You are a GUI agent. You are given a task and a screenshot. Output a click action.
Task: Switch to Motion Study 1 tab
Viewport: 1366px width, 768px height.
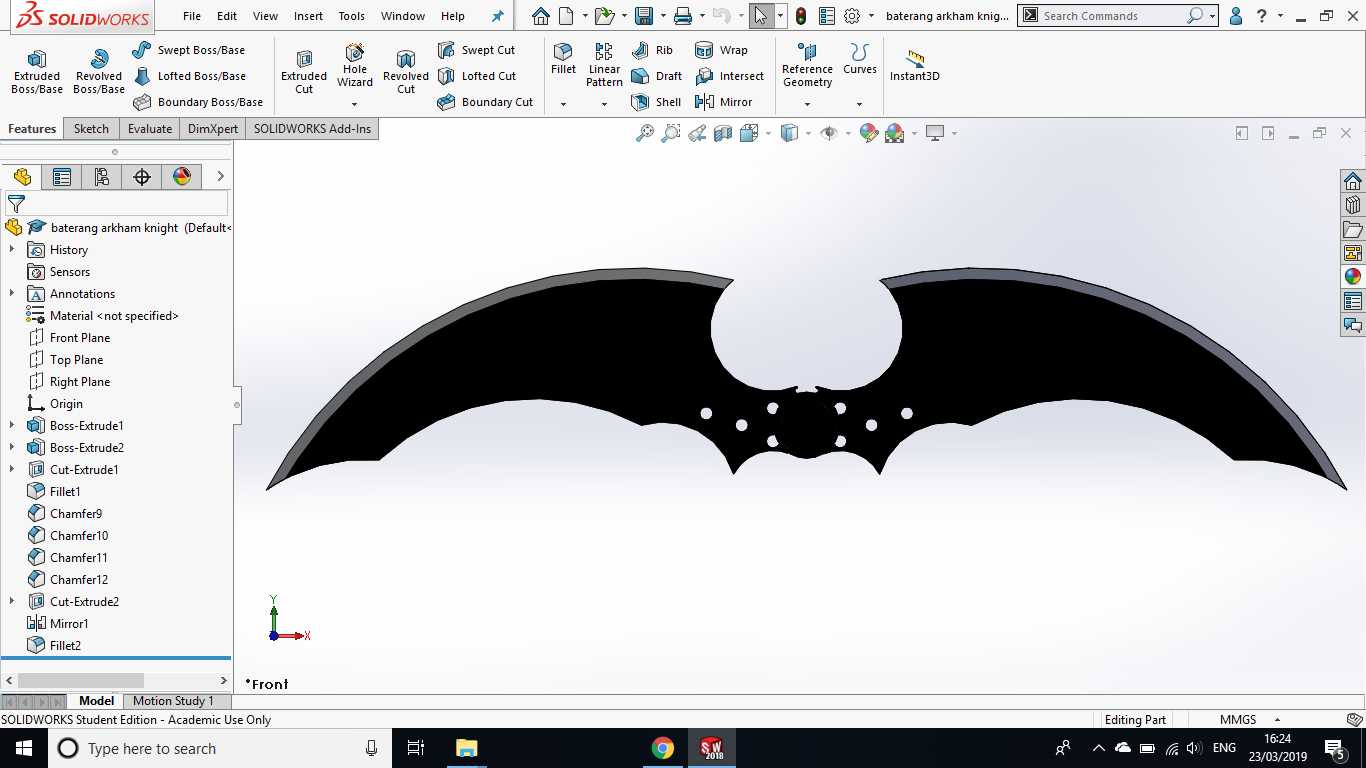[x=173, y=701]
